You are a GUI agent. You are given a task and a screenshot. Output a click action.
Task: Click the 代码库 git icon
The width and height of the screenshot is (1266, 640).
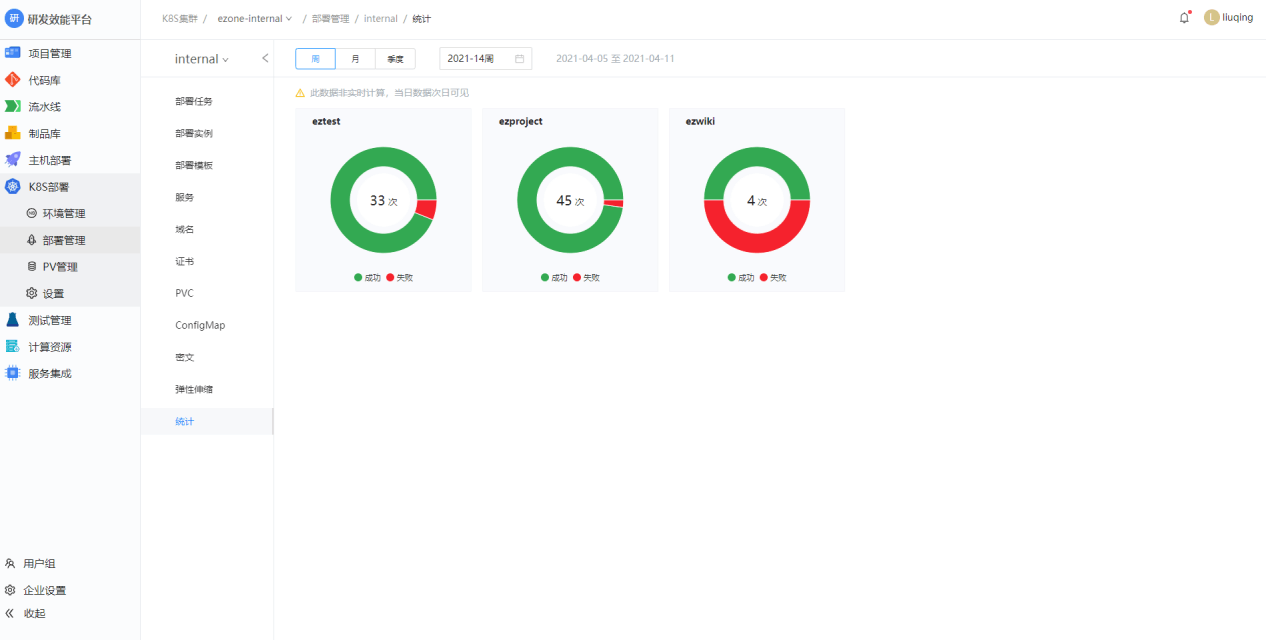pos(13,80)
